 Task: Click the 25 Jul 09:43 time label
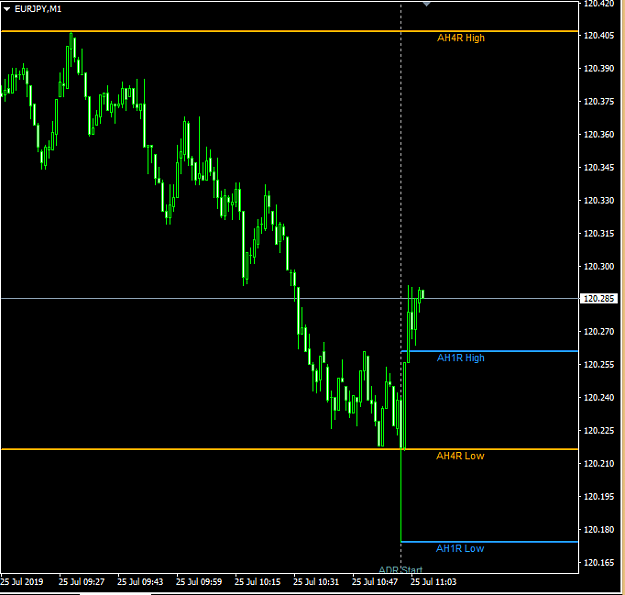pyautogui.click(x=140, y=582)
